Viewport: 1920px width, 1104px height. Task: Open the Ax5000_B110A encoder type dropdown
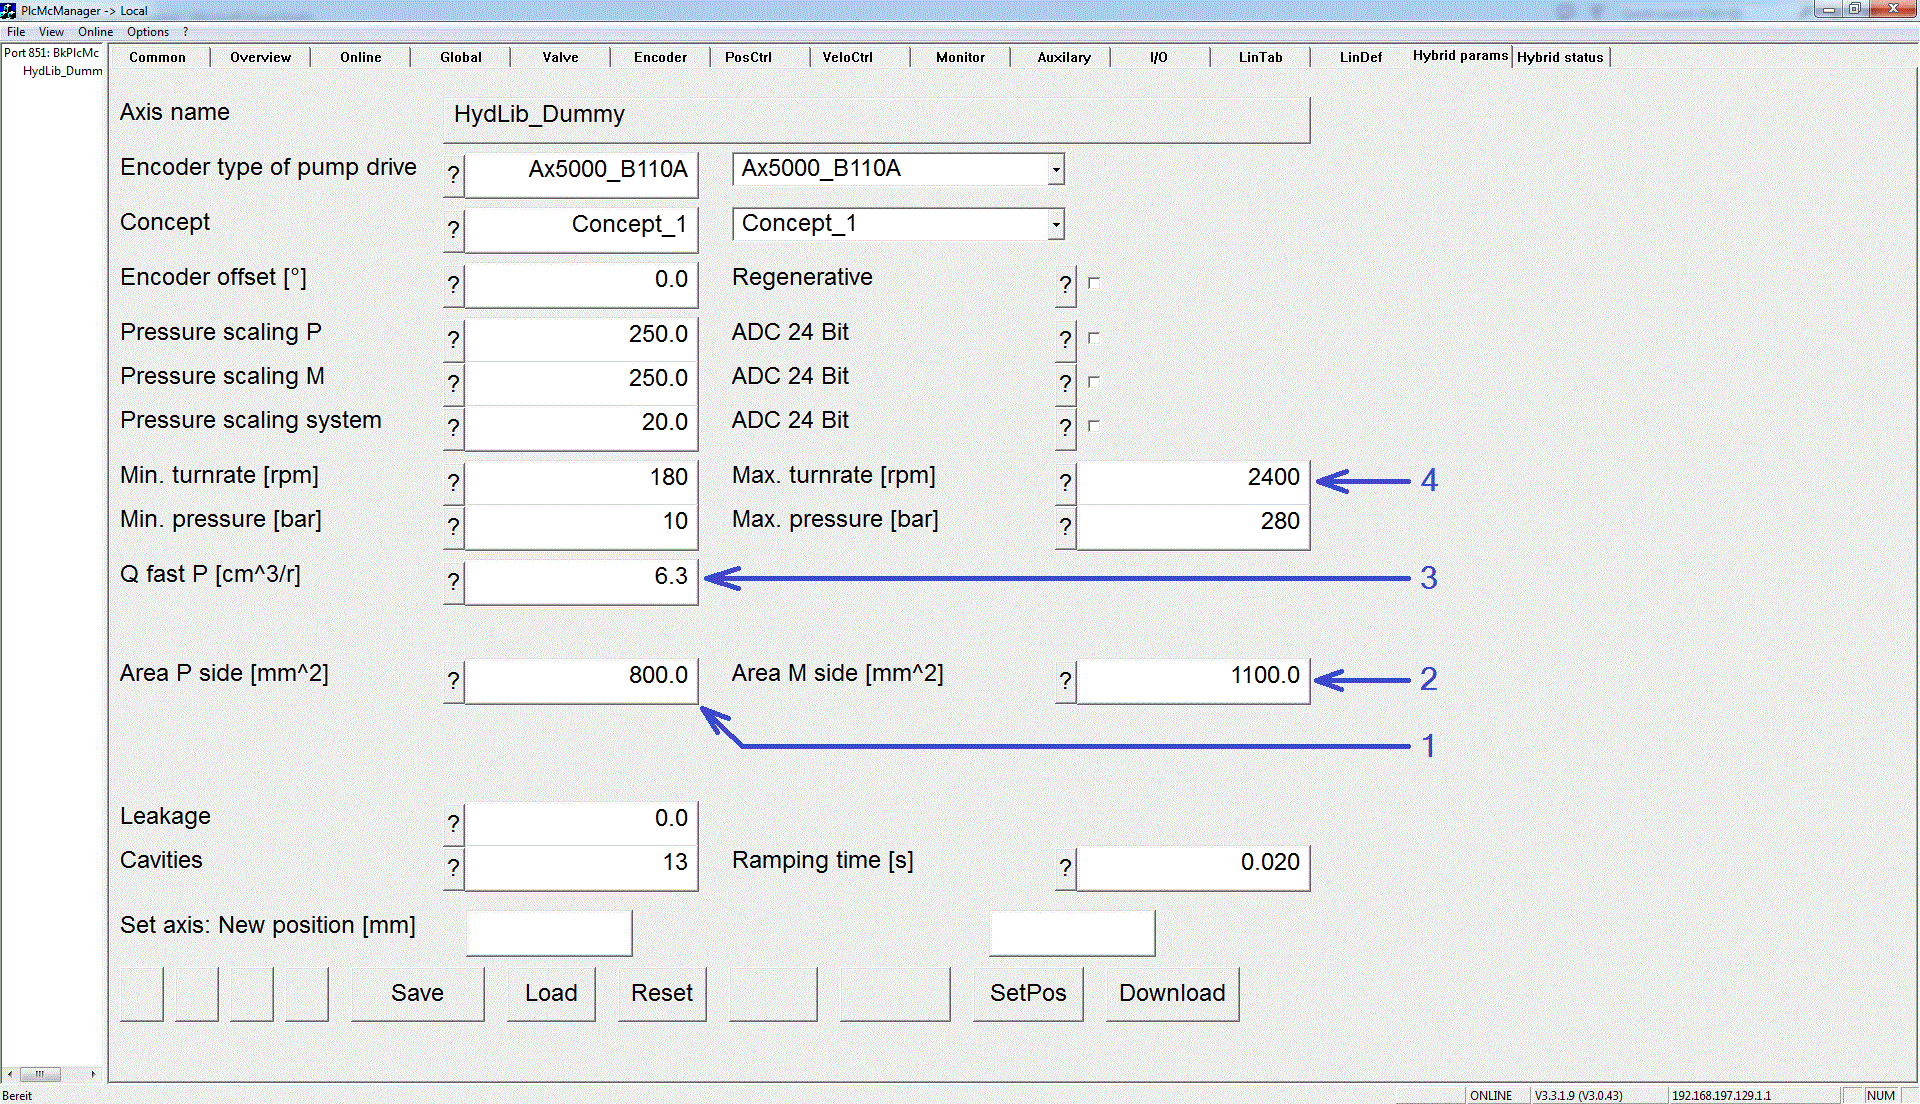1055,169
